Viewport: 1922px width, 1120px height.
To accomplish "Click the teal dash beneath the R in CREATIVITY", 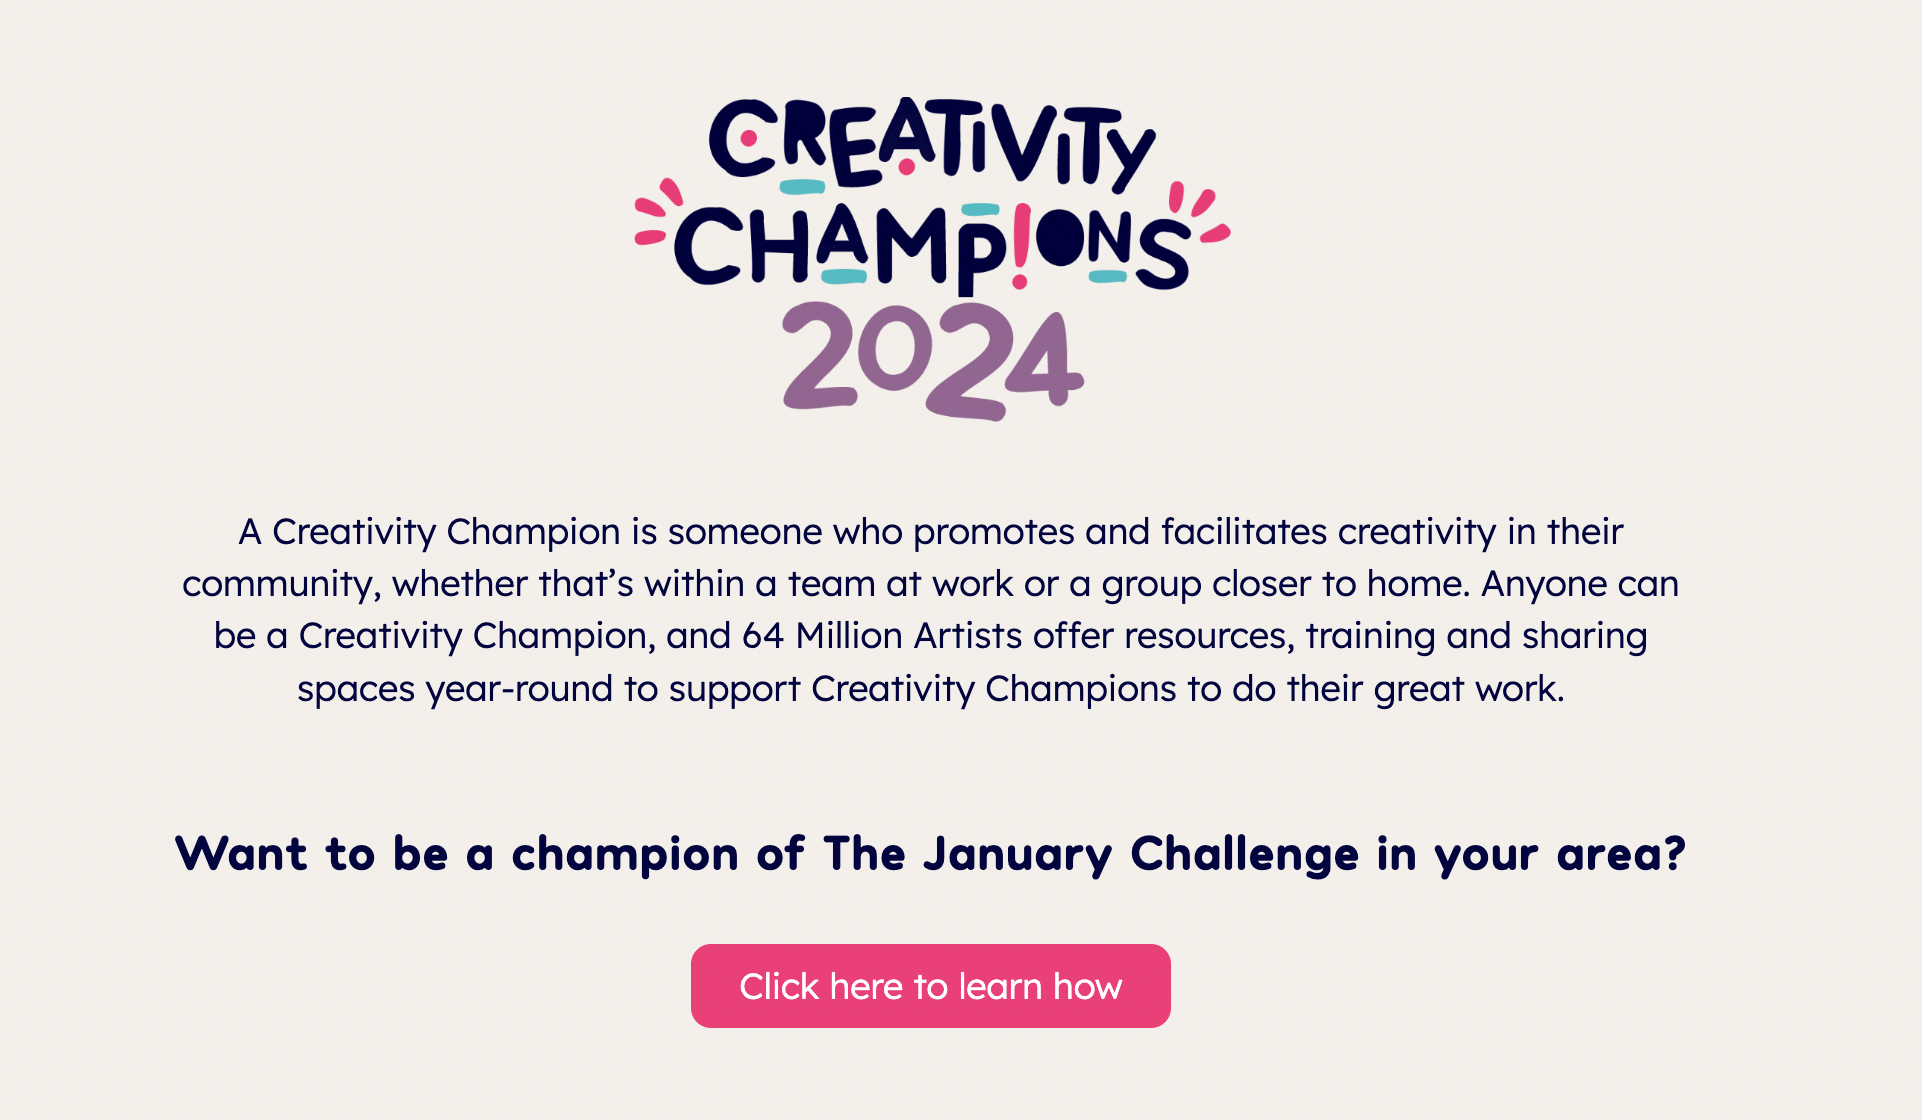I will [802, 187].
